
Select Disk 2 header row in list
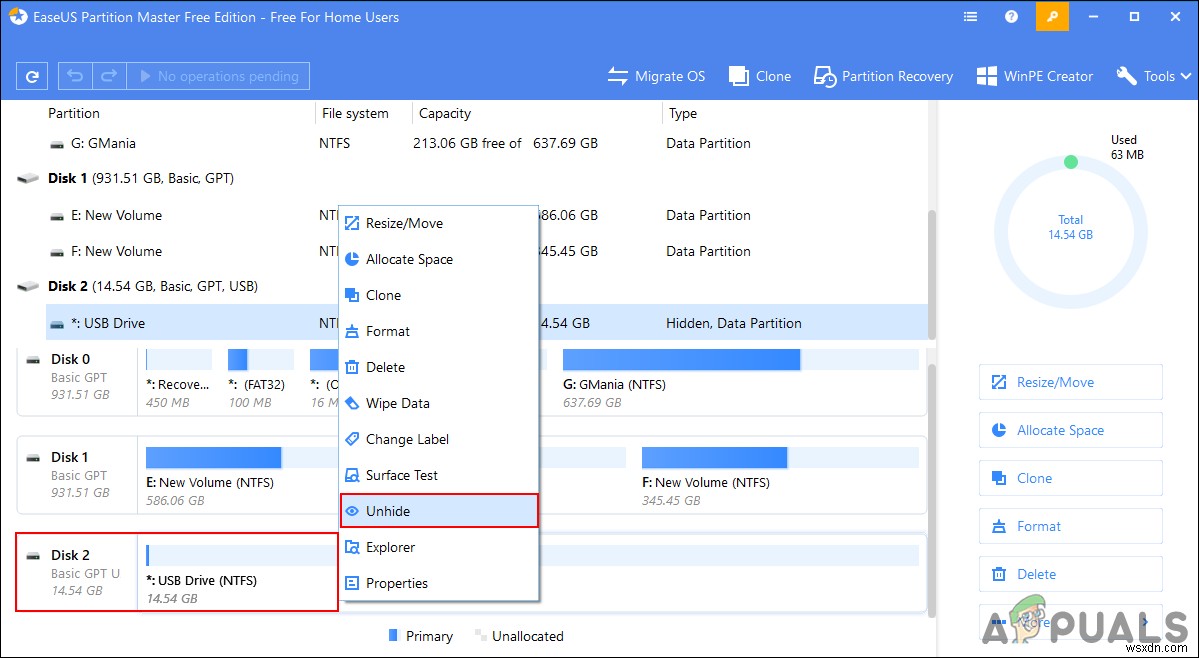[x=471, y=287]
